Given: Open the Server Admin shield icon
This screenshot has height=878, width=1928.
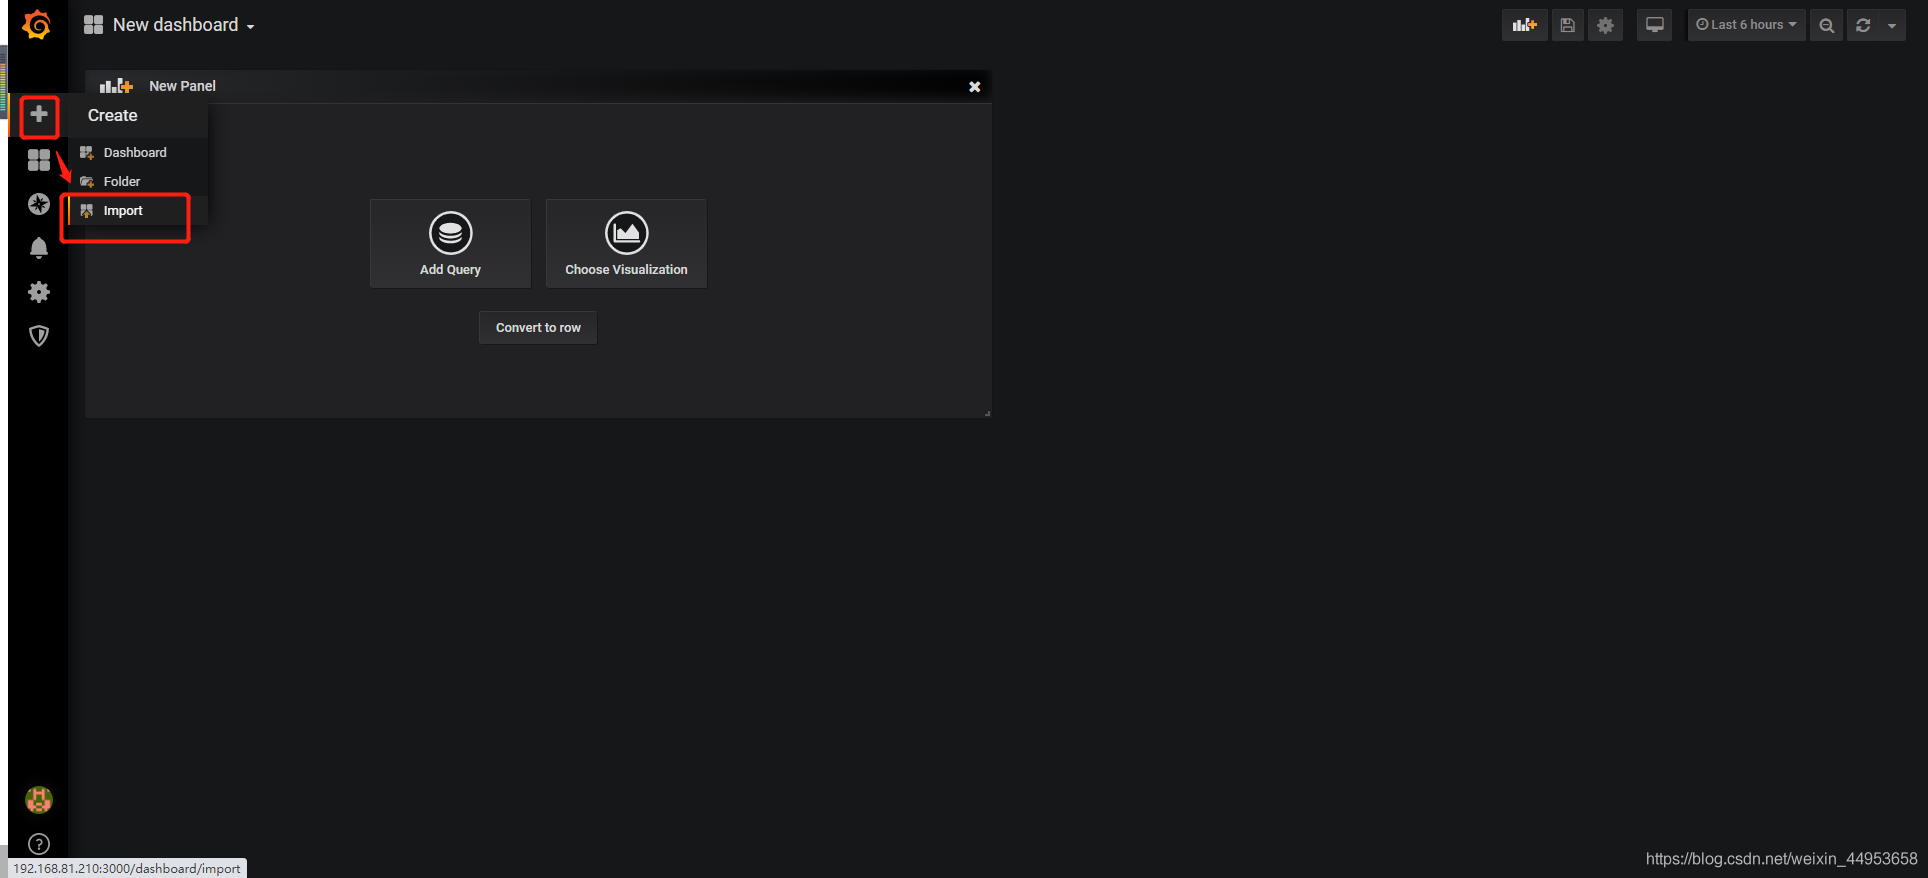Looking at the screenshot, I should pos(39,336).
